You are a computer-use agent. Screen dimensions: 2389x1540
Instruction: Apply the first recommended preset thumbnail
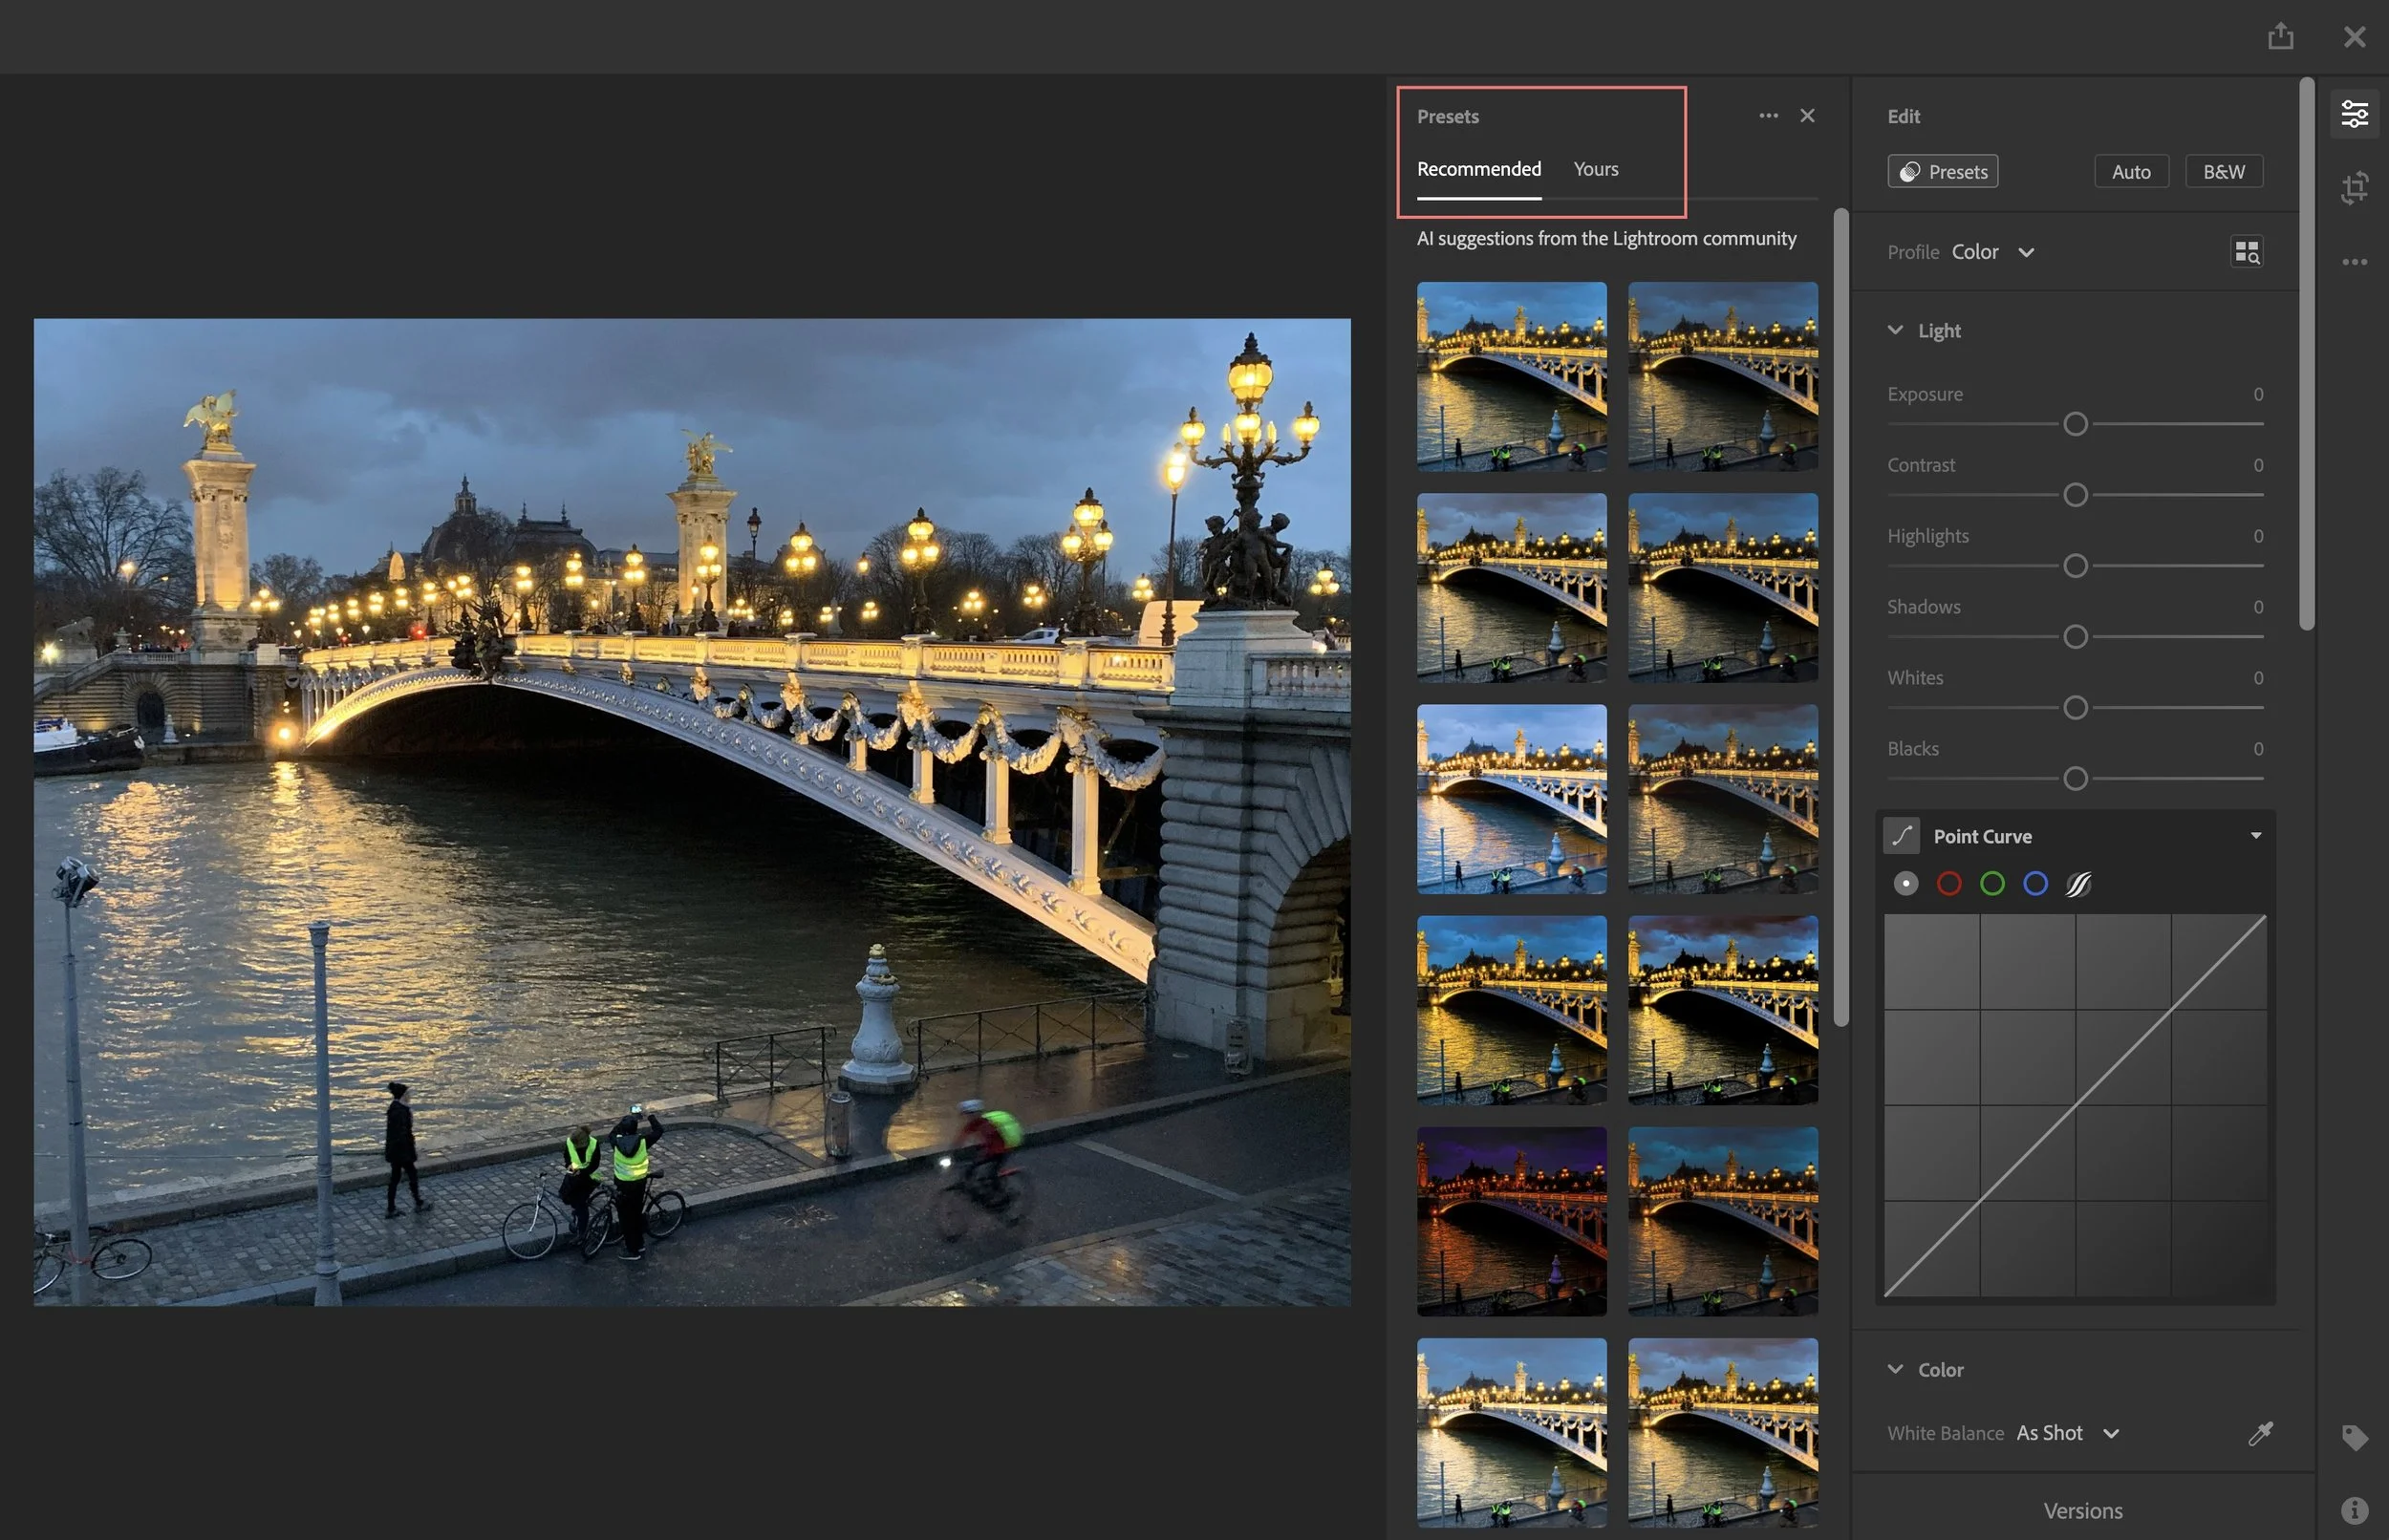[x=1511, y=376]
